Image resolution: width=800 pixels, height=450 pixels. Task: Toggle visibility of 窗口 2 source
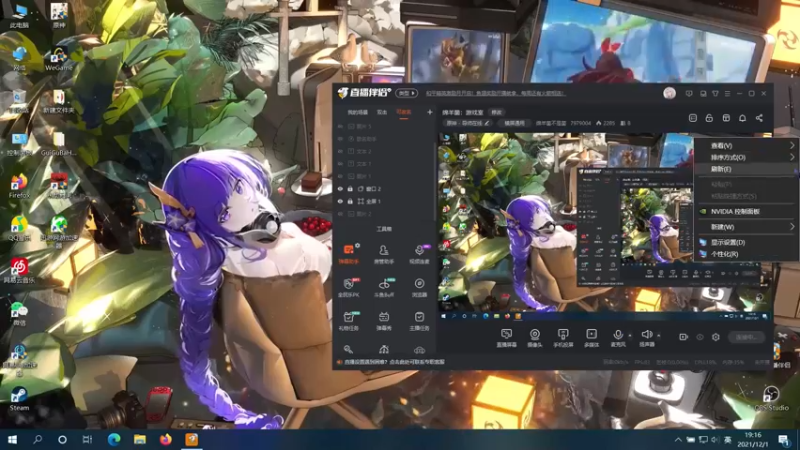340,189
